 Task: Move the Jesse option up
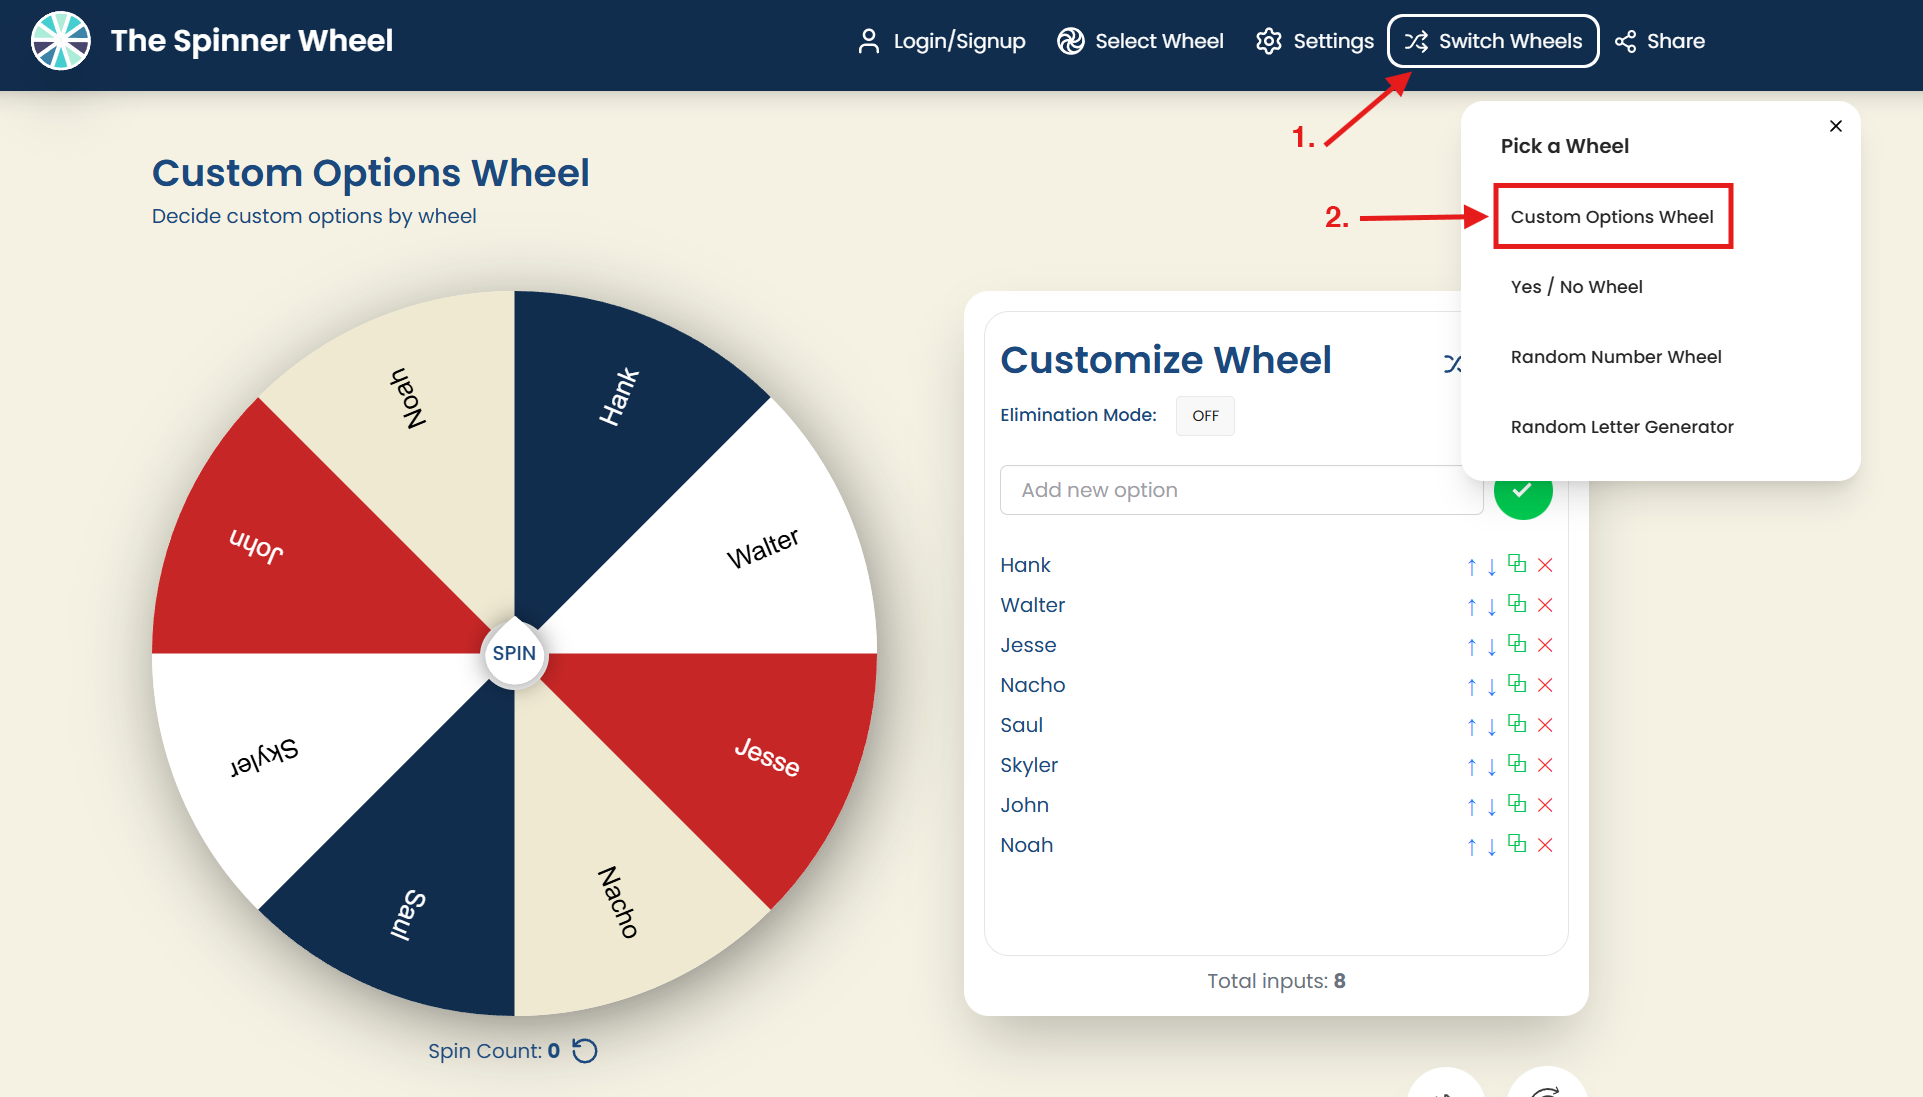pyautogui.click(x=1471, y=645)
